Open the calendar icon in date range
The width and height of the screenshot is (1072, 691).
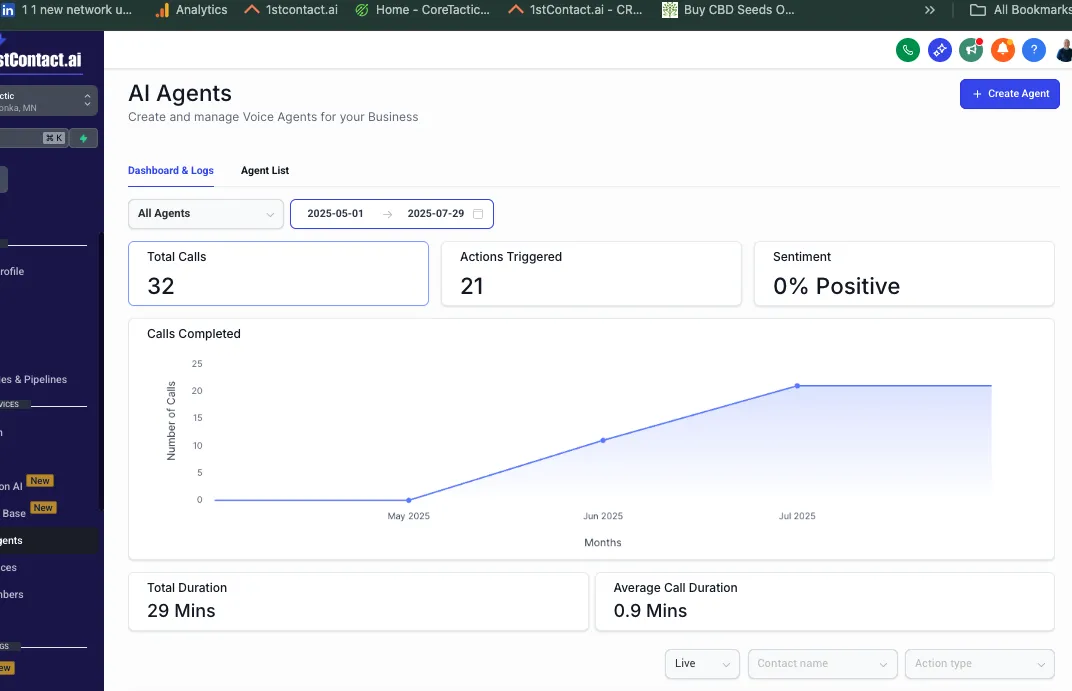coord(478,214)
